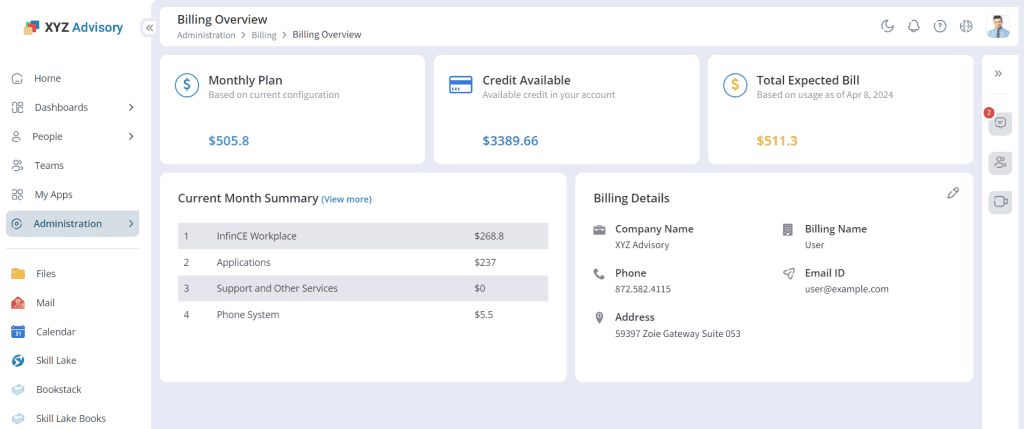1024x429 pixels.
Task: Expand the Administration chevron arrow
Action: point(131,223)
